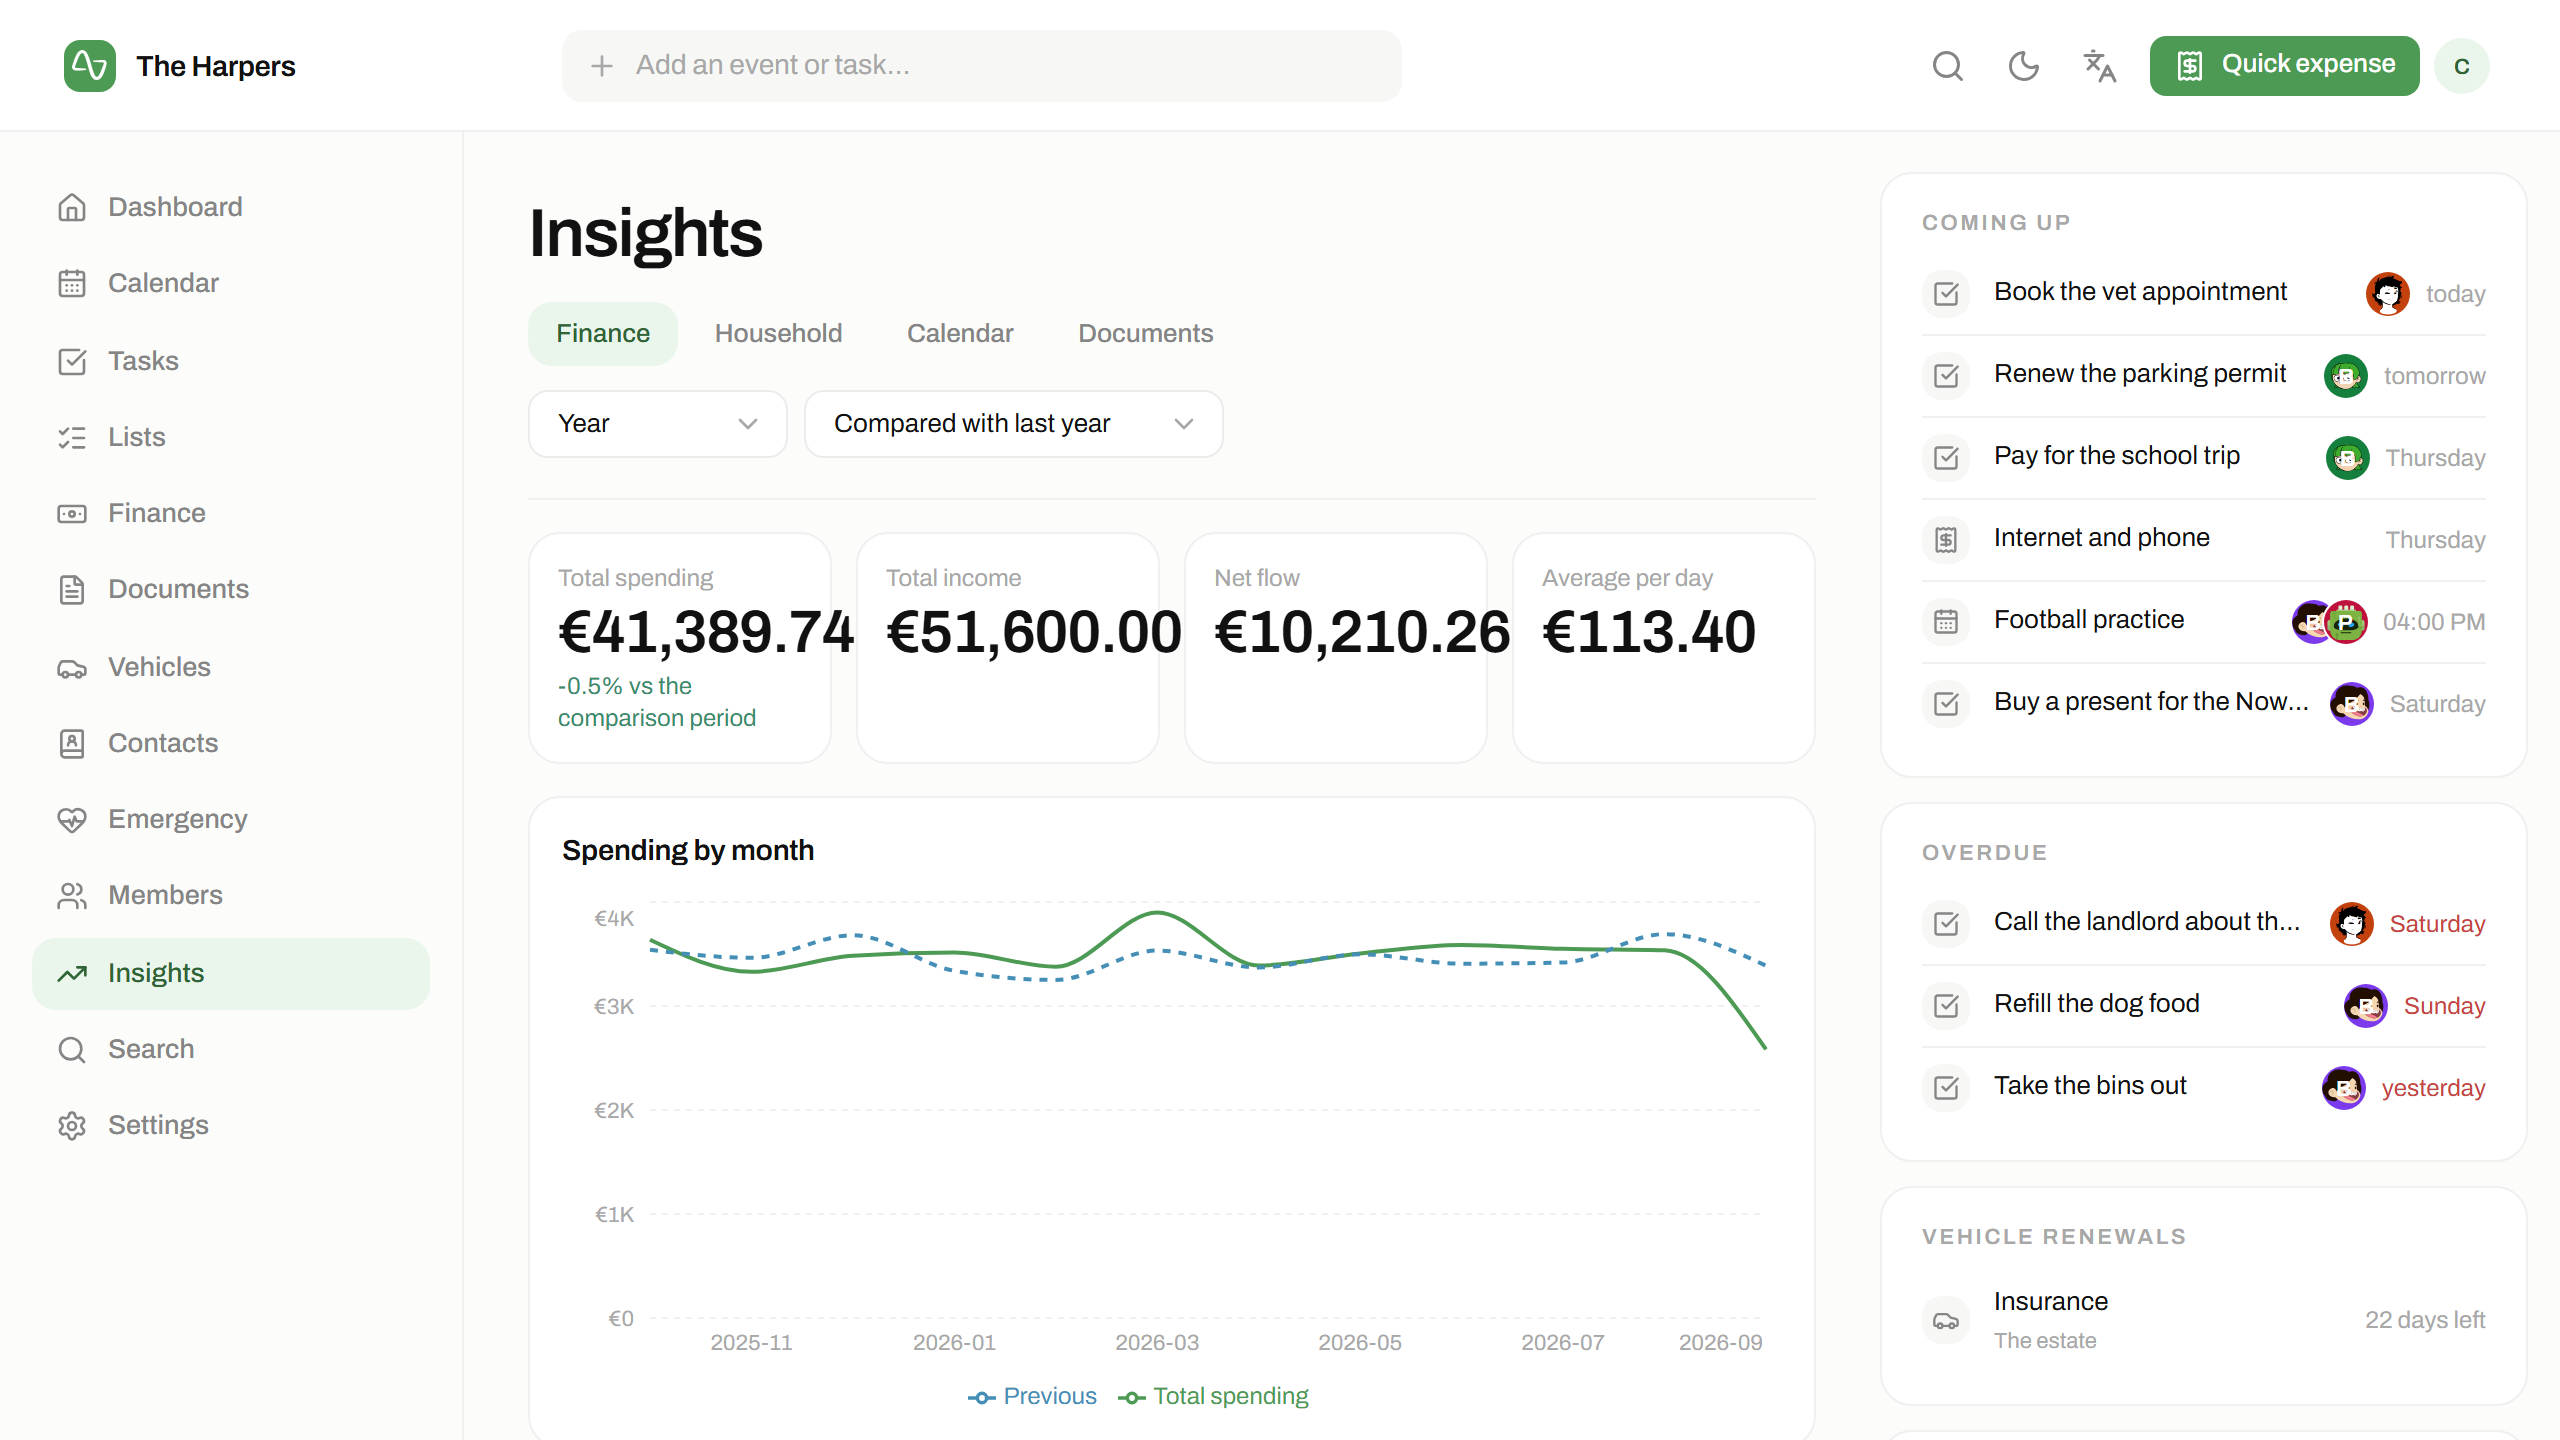
Task: Expand the Year period dropdown
Action: coord(657,424)
